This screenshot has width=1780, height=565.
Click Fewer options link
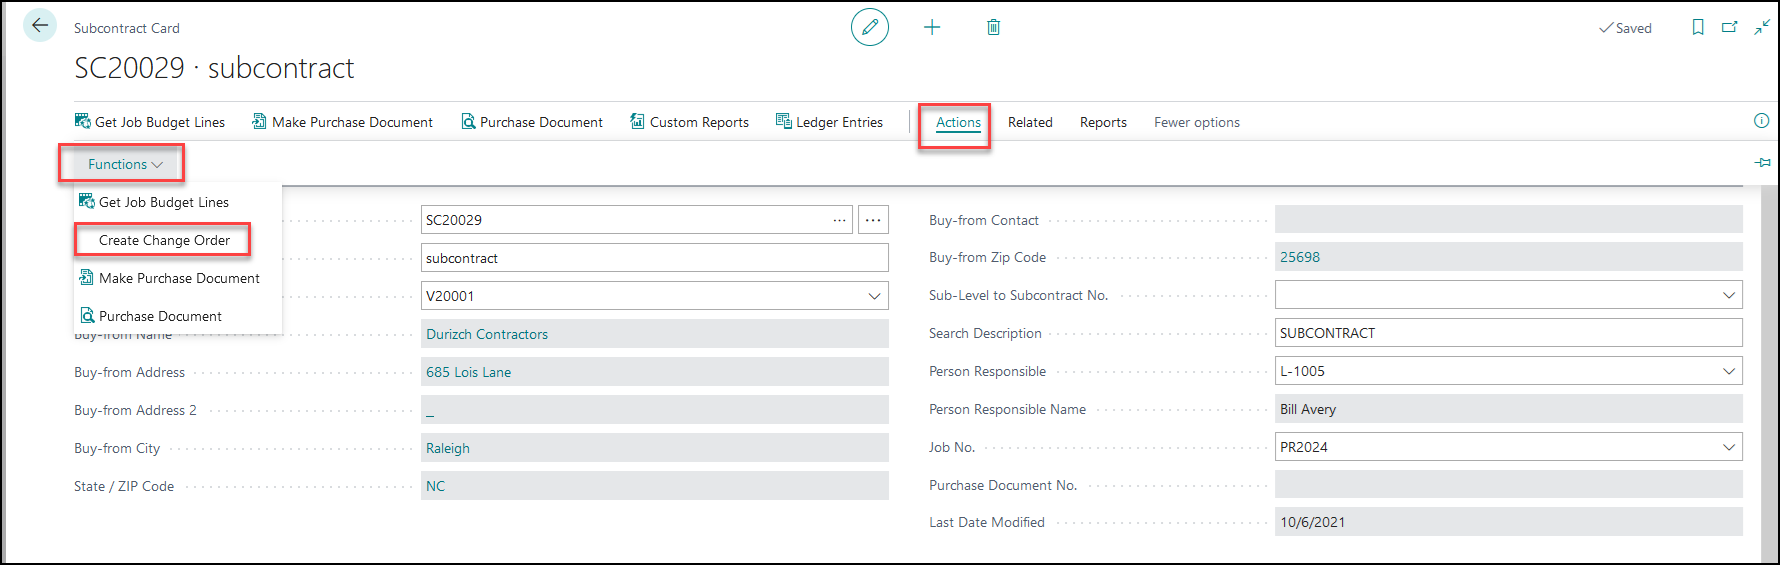click(x=1196, y=122)
